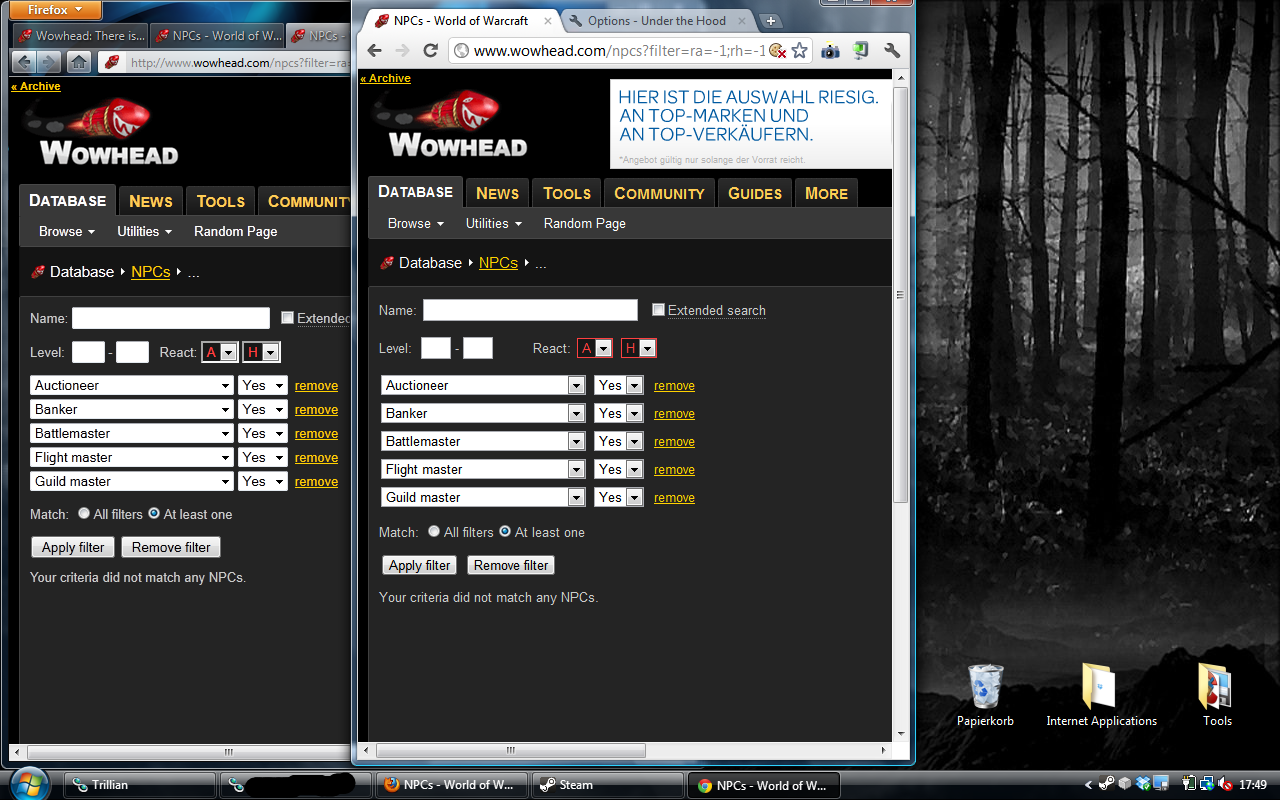The height and width of the screenshot is (800, 1280).
Task: Tick Extended search checkbox in Chrome window
Action: click(658, 310)
